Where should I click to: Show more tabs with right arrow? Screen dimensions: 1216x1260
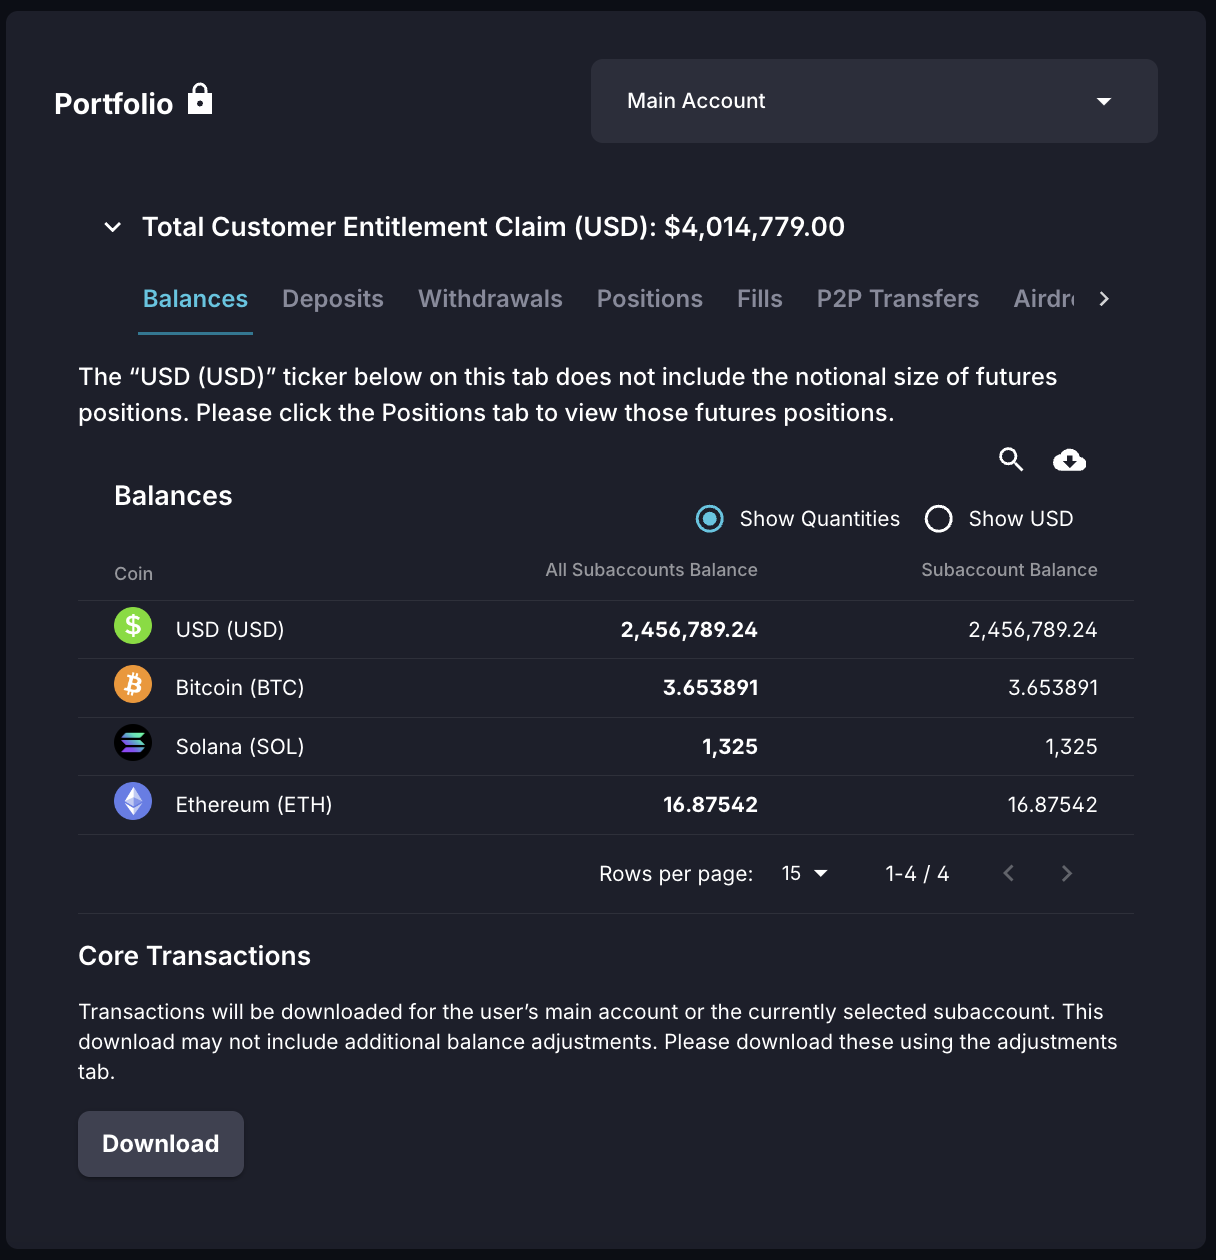tap(1103, 299)
